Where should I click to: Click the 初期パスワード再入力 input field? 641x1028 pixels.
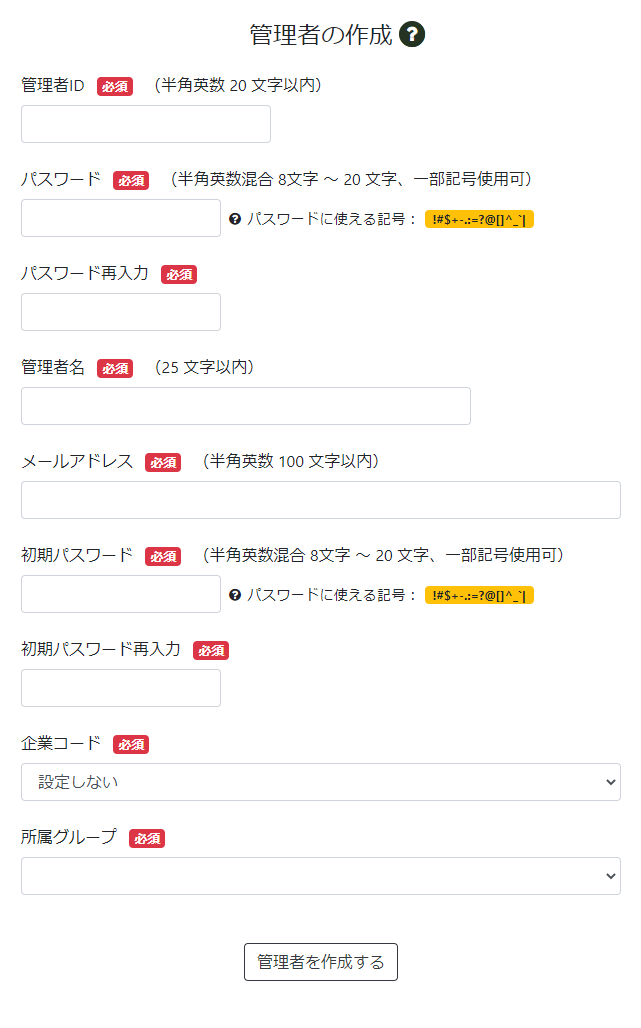pyautogui.click(x=121, y=688)
